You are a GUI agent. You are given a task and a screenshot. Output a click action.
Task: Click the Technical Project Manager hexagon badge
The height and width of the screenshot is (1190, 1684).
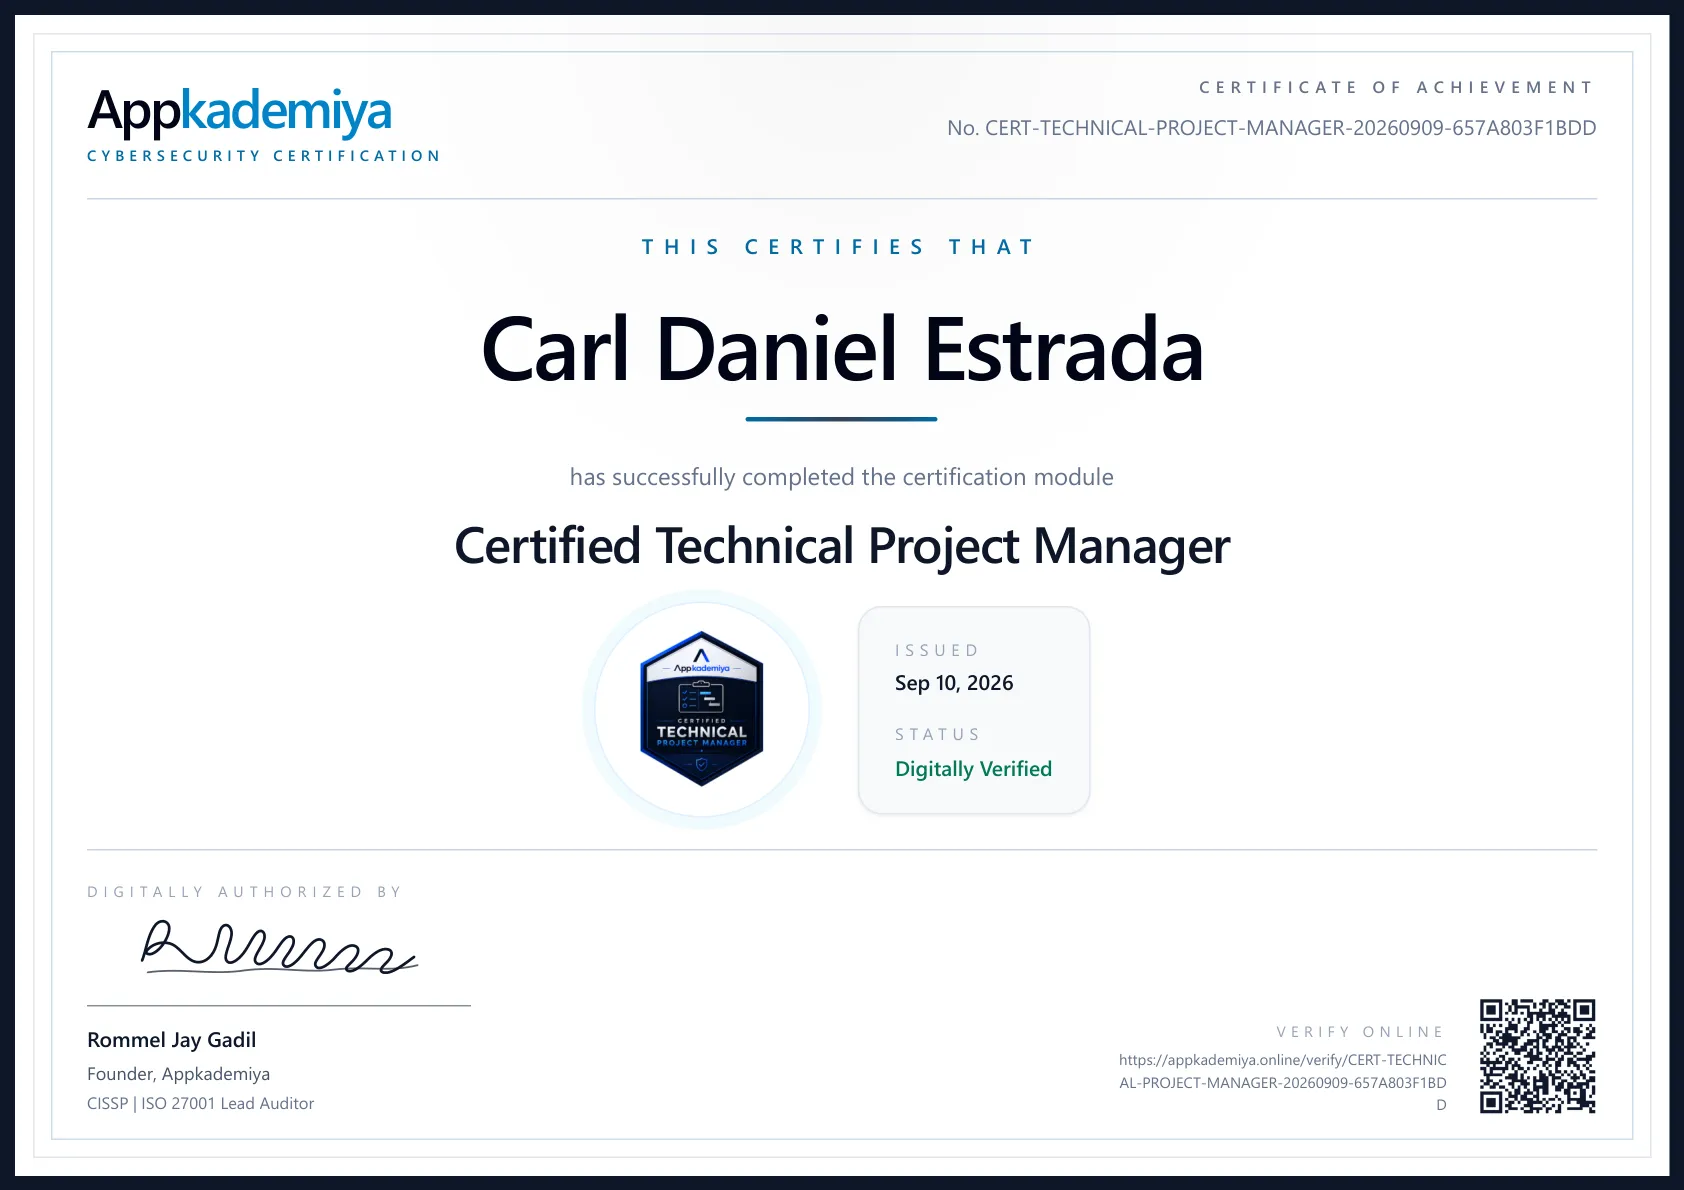tap(702, 709)
